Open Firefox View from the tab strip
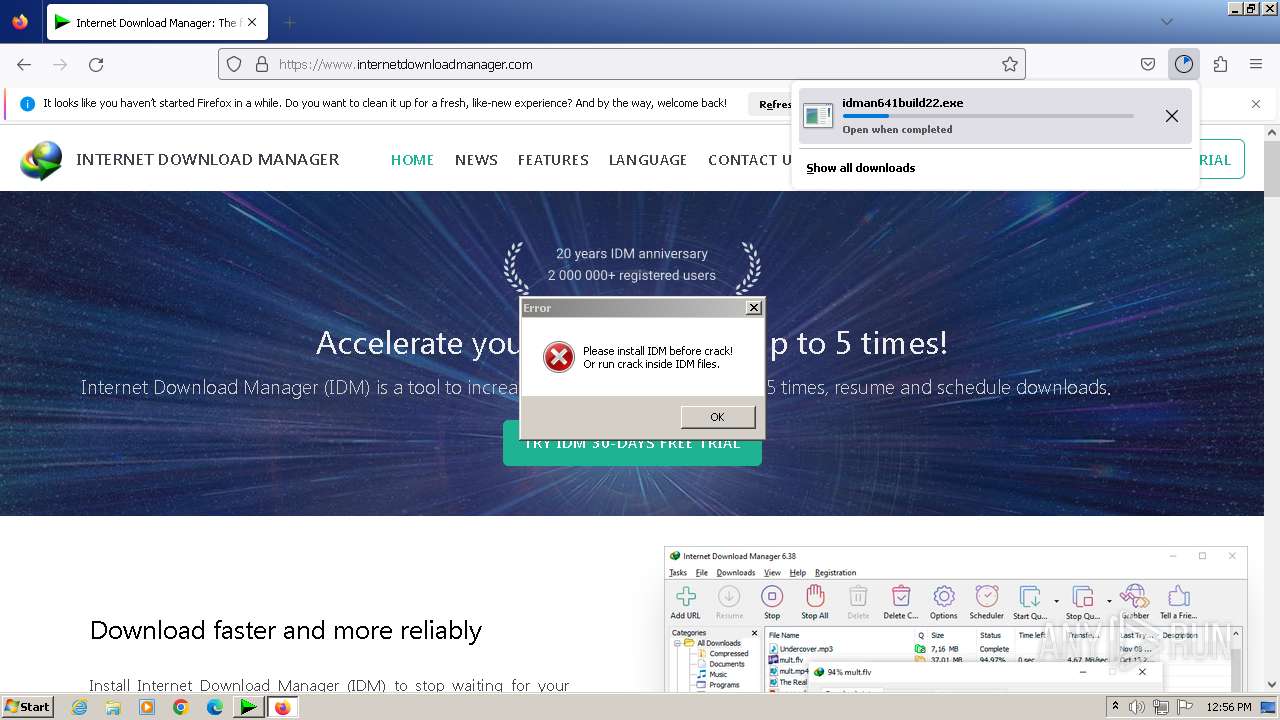Screen dimensions: 1280x720 20,22
